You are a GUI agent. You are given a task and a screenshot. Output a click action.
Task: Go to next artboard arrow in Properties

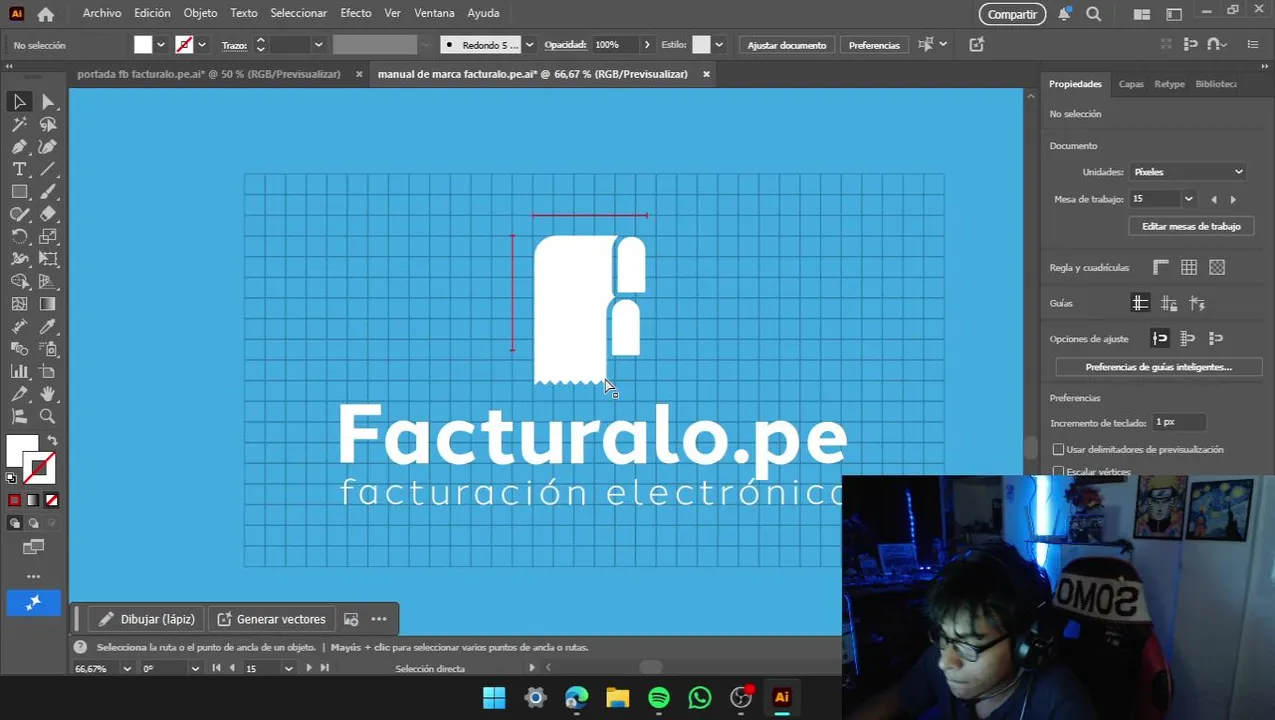pyautogui.click(x=1233, y=199)
